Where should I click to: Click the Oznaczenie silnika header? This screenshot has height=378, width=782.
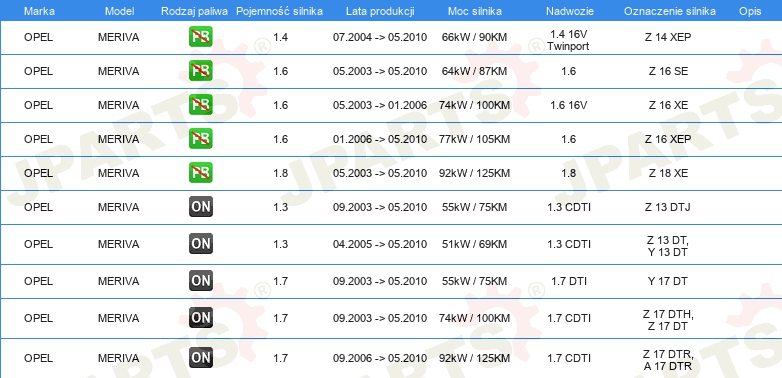[x=670, y=11]
